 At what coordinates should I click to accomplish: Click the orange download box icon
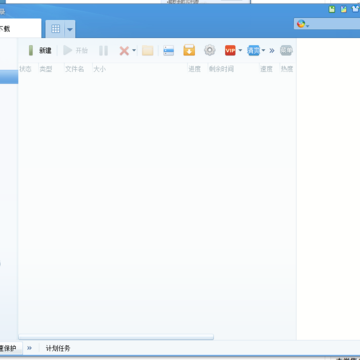189,50
